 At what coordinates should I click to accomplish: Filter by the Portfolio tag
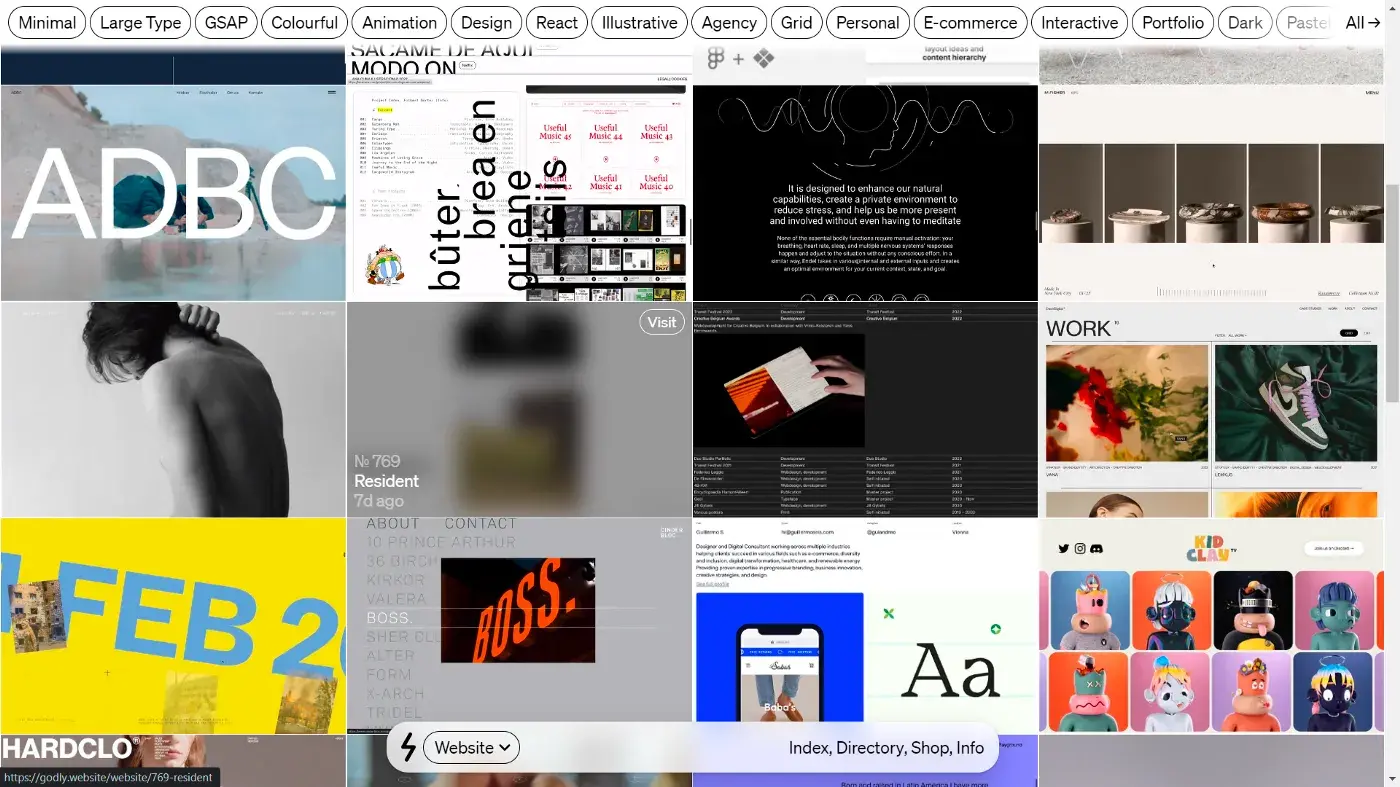[1173, 22]
